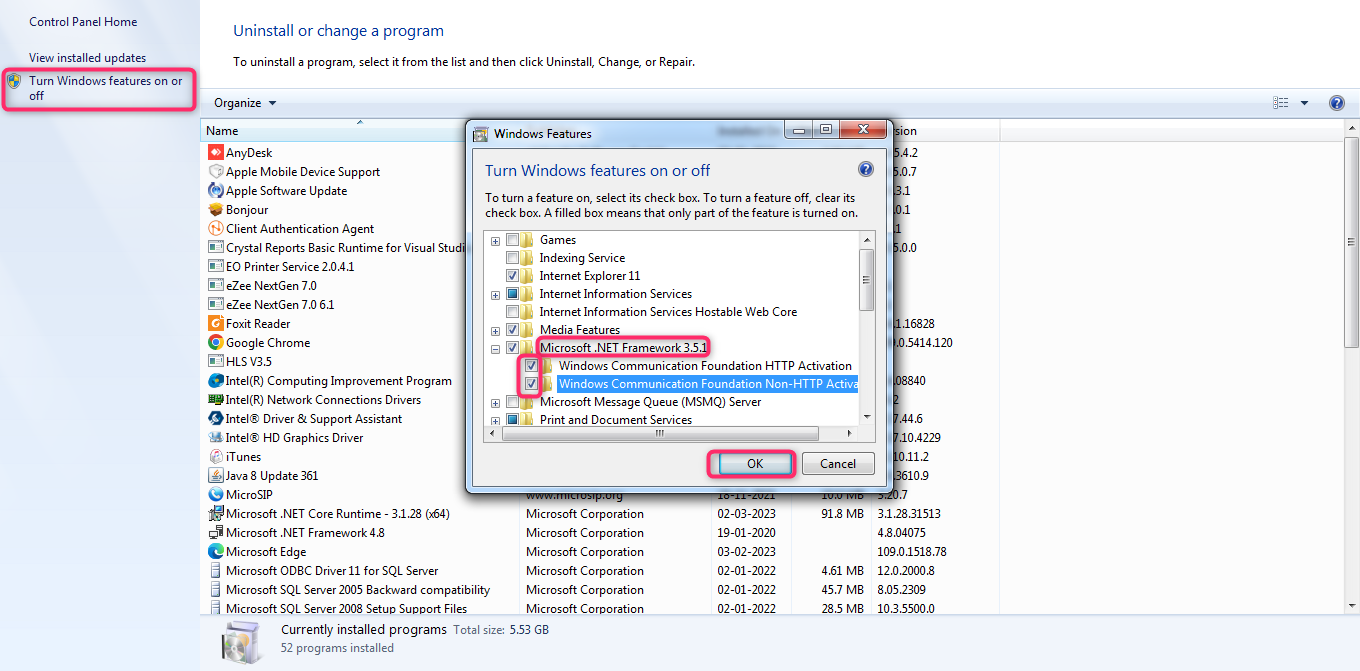Image resolution: width=1360 pixels, height=671 pixels.
Task: Expand the Games feature node
Action: point(495,240)
